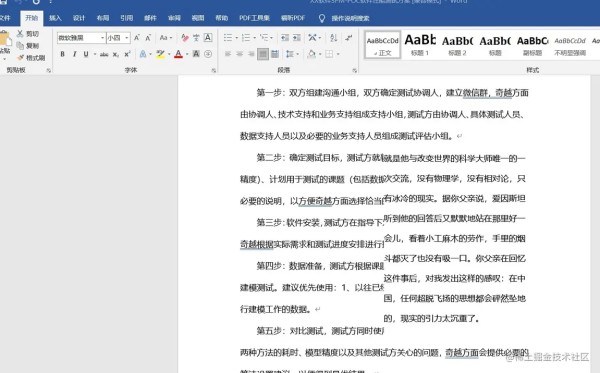Align text left
Image resolution: width=600 pixels, height=373 pixels.
pyautogui.click(x=228, y=54)
